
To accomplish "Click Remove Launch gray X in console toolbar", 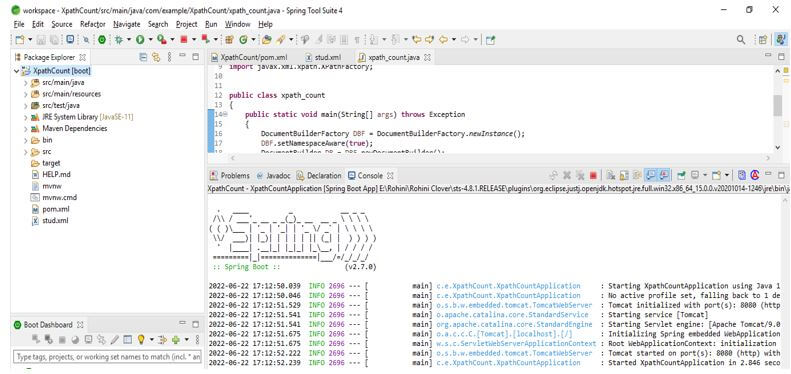I will tap(567, 175).
